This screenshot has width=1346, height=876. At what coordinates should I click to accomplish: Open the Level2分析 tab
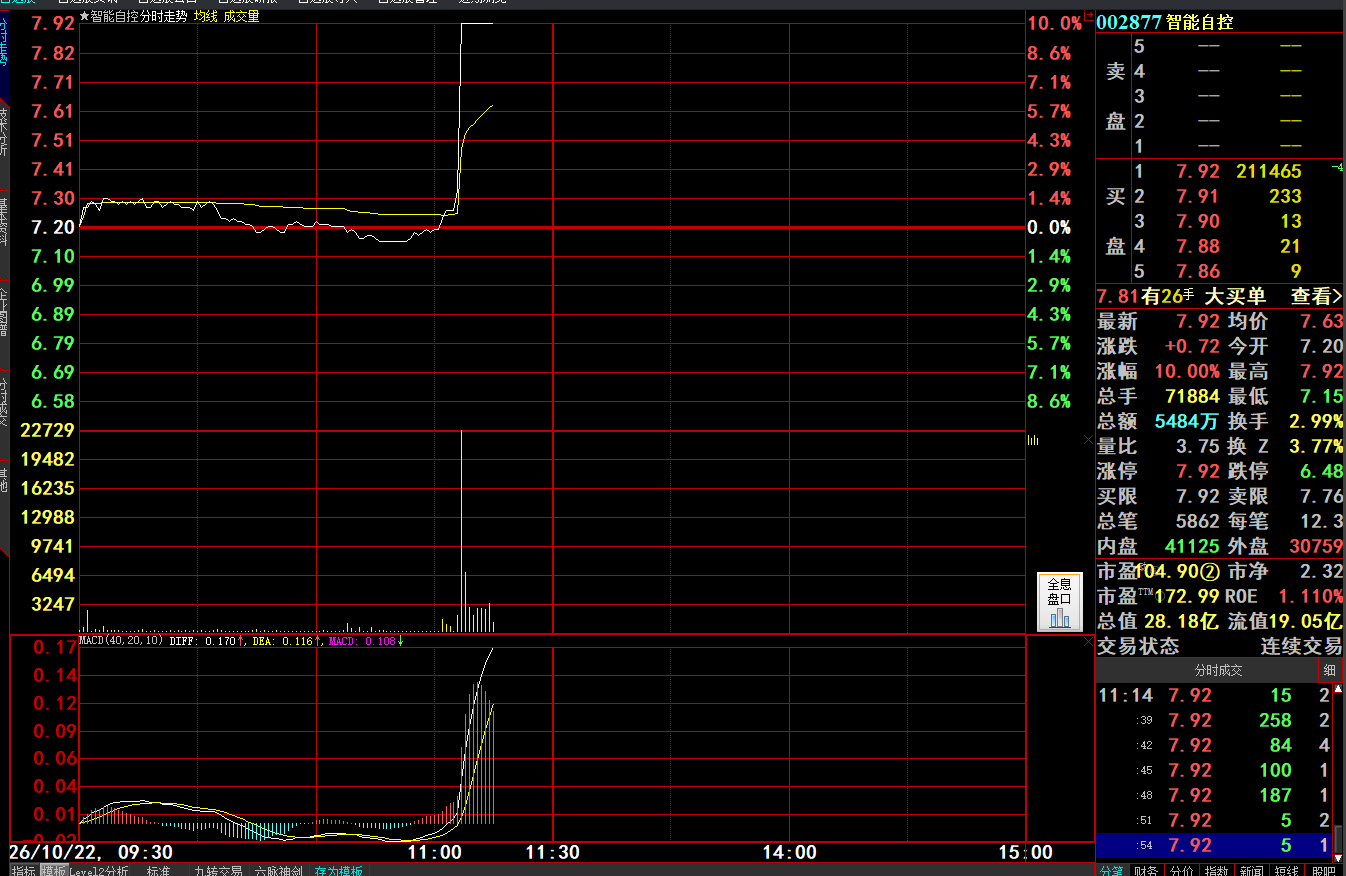[99, 870]
